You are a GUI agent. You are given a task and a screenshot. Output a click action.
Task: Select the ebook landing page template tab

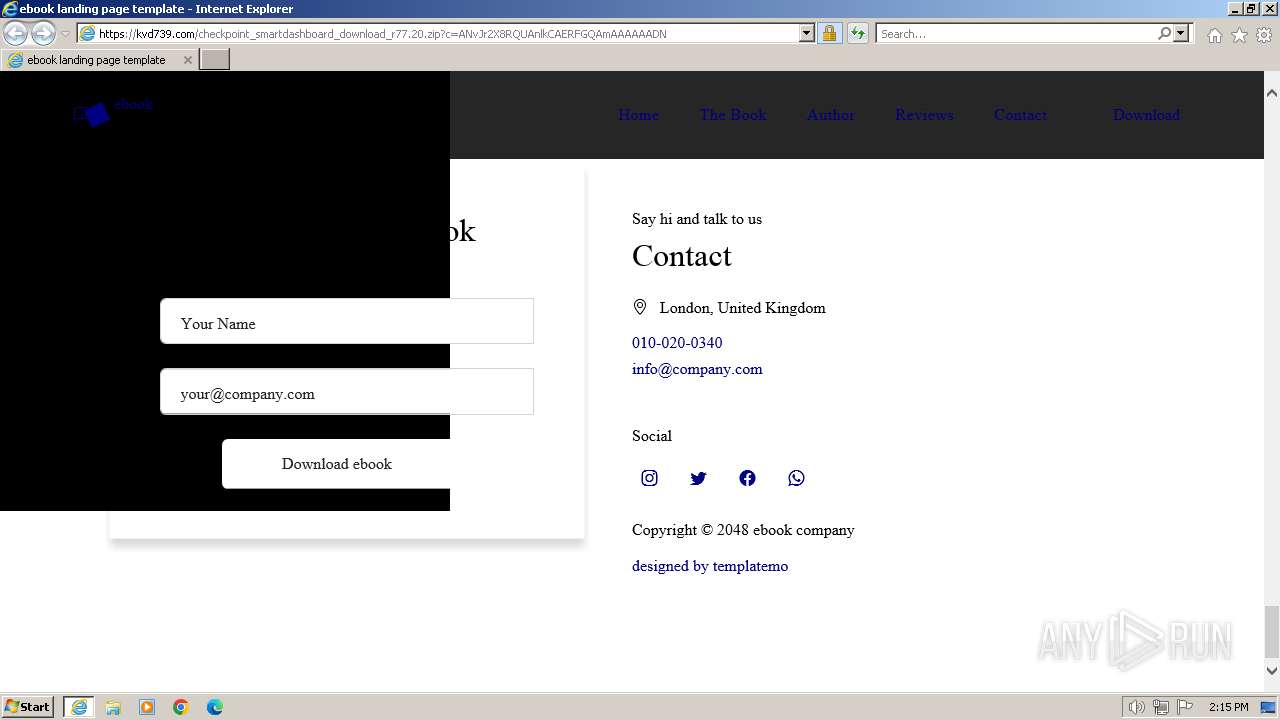[x=97, y=60]
